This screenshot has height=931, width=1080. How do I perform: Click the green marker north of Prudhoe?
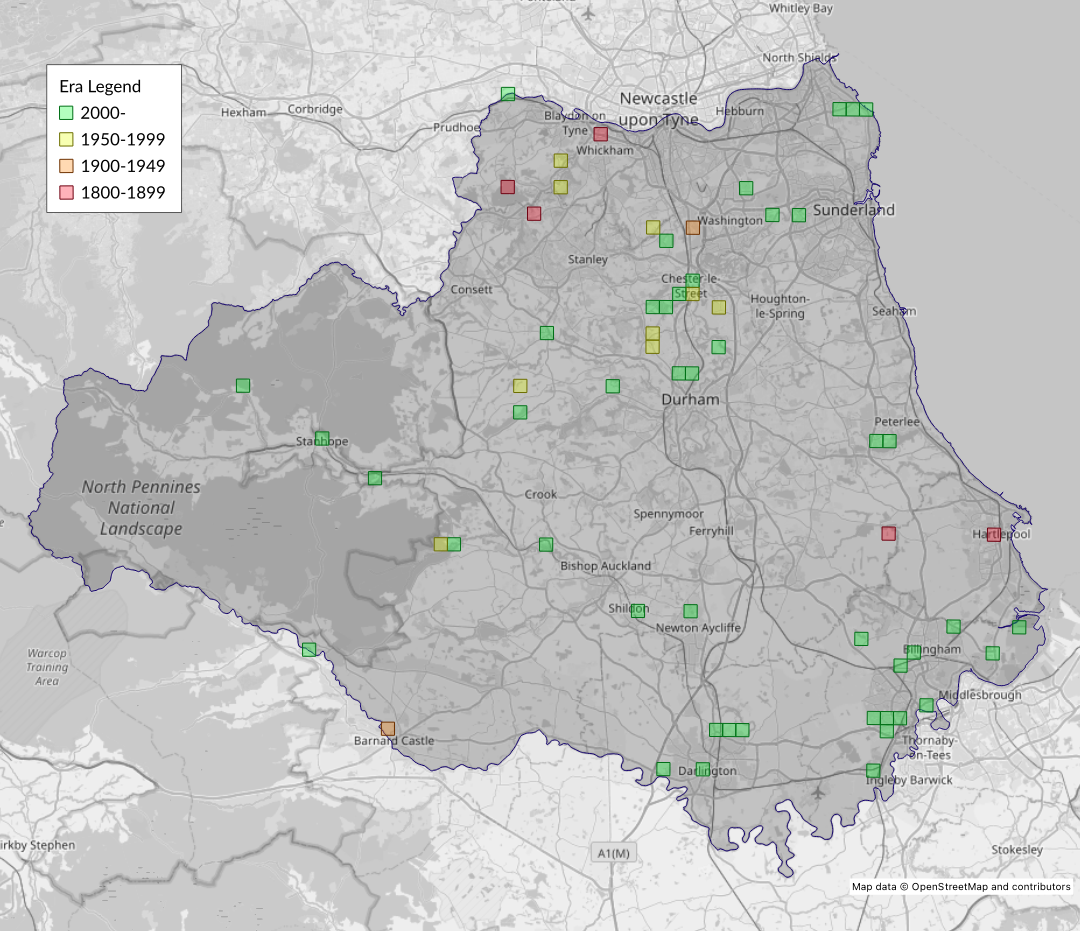click(508, 94)
